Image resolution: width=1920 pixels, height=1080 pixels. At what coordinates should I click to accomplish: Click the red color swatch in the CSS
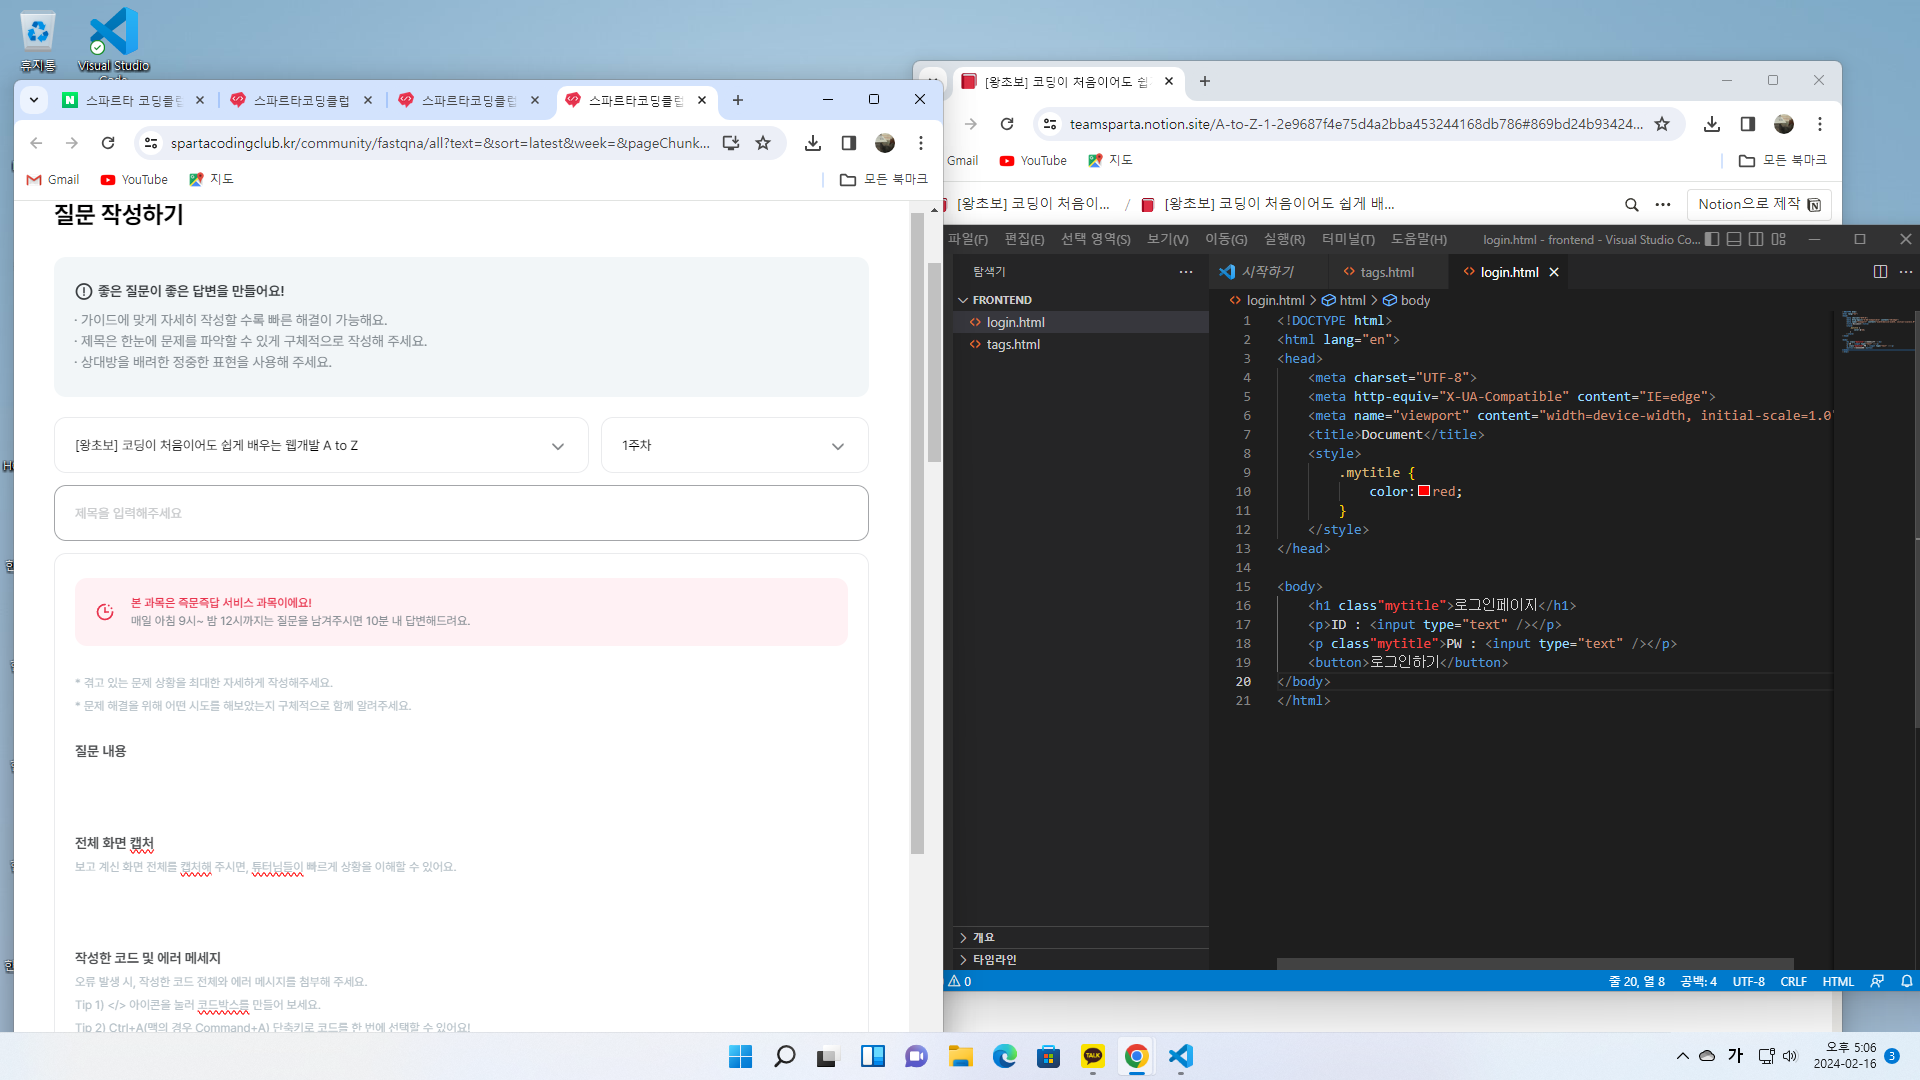[1424, 491]
